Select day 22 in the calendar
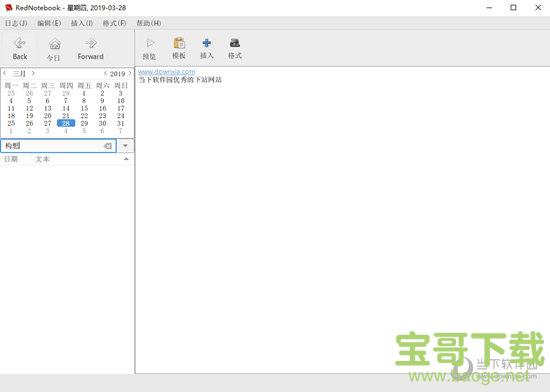550x392 pixels. point(84,116)
